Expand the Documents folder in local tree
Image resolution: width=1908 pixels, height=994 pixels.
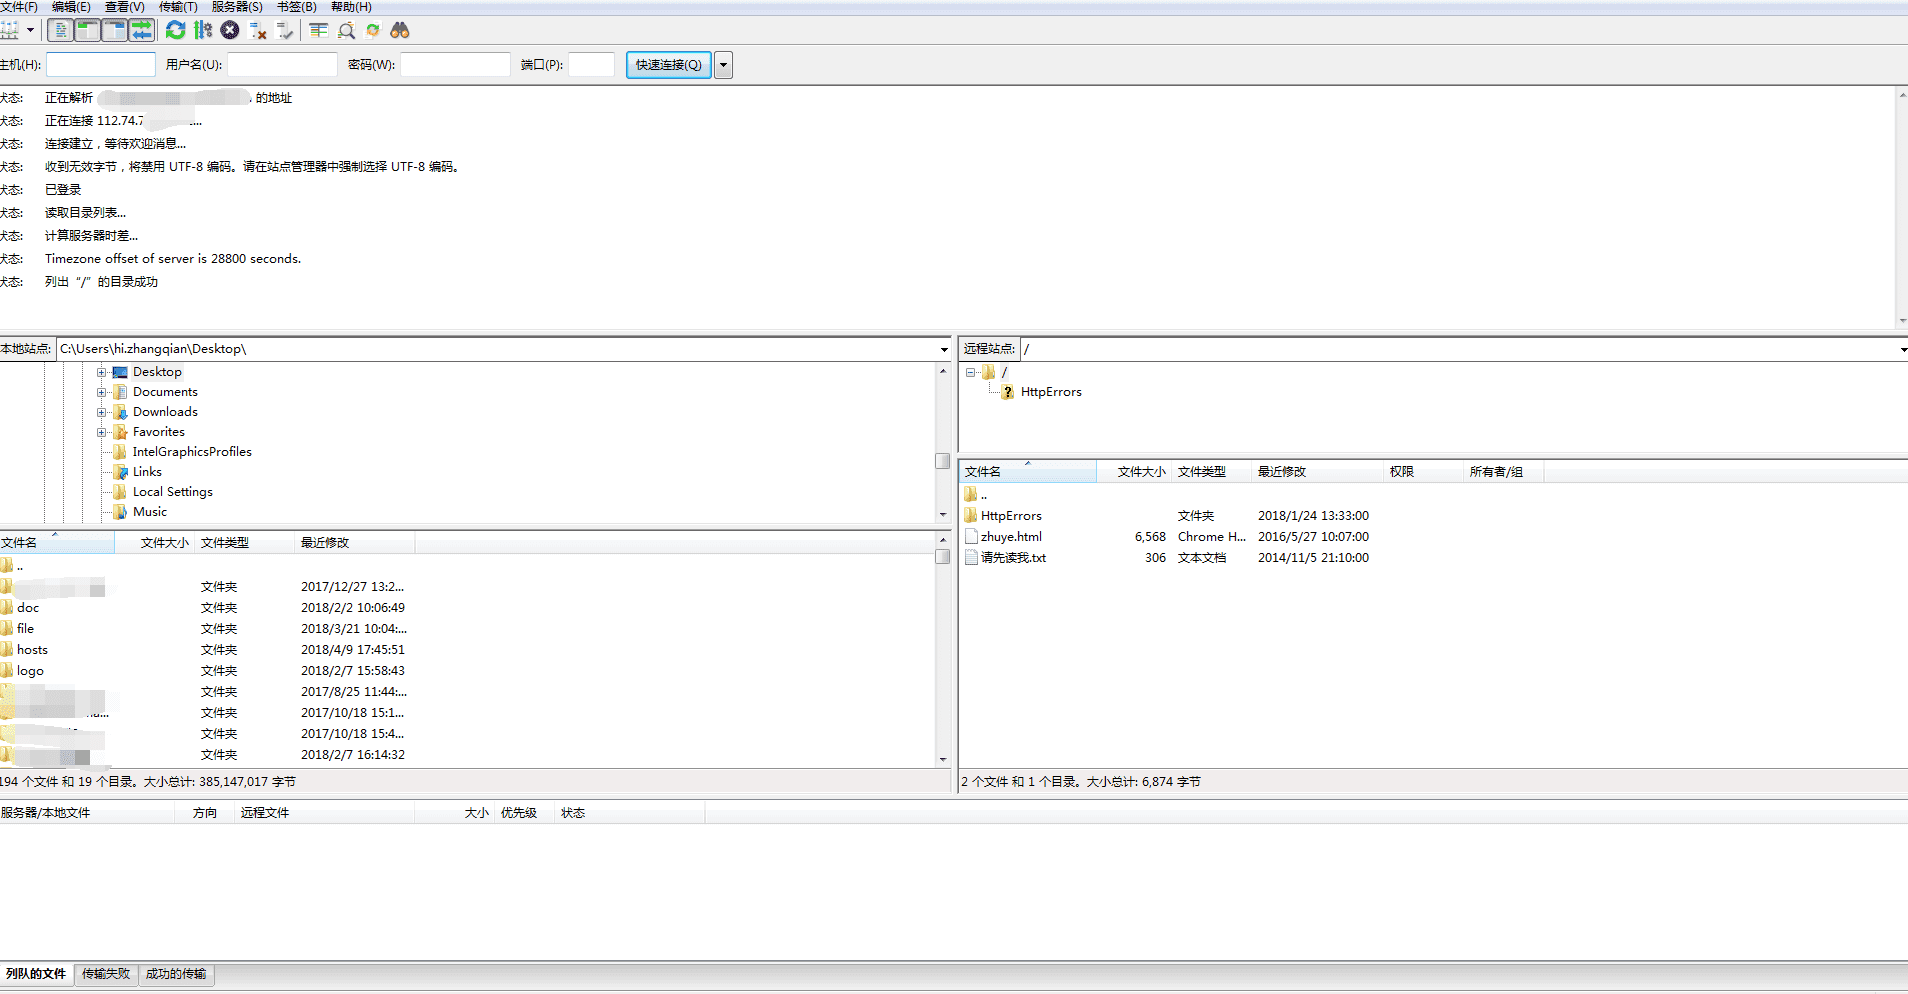[x=101, y=392]
